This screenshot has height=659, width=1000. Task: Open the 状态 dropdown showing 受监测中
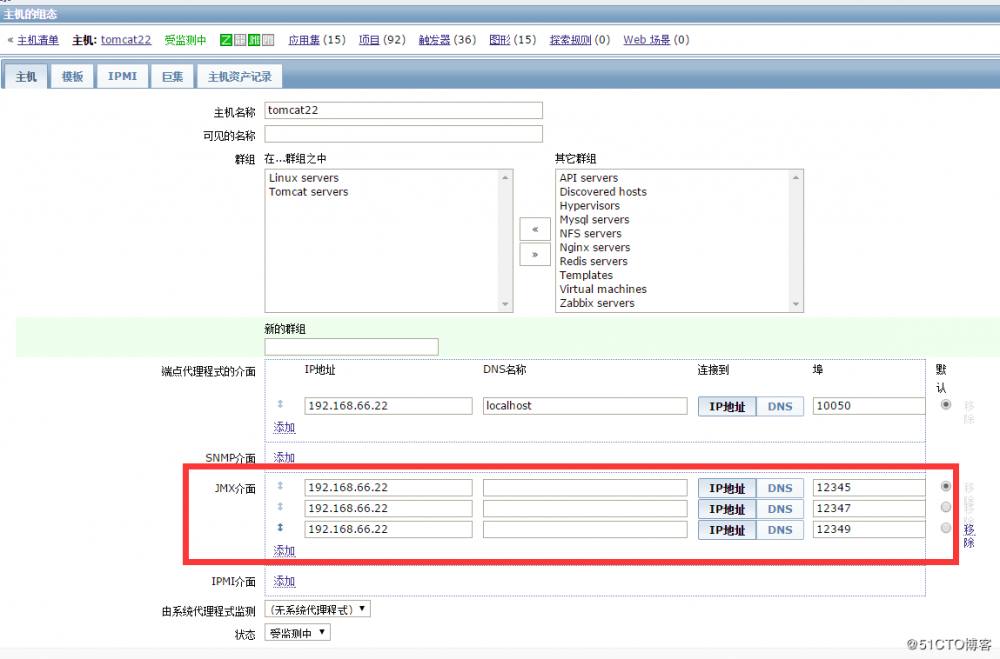coord(297,631)
